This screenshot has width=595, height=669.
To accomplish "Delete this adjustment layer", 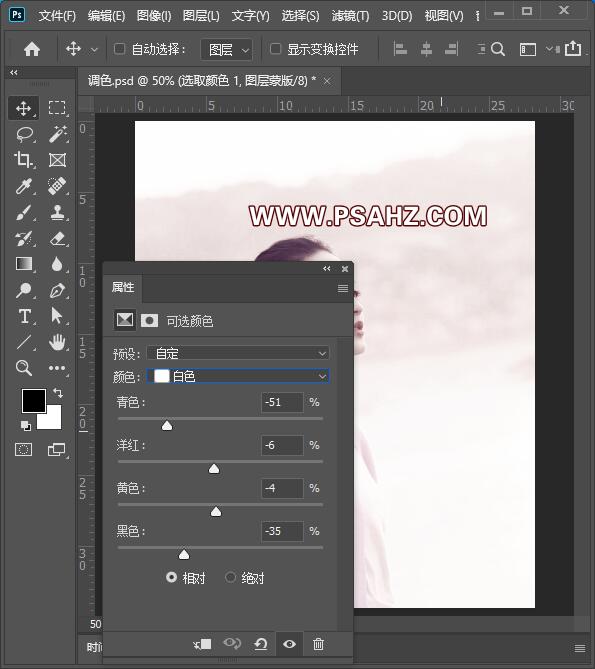I will (x=318, y=644).
